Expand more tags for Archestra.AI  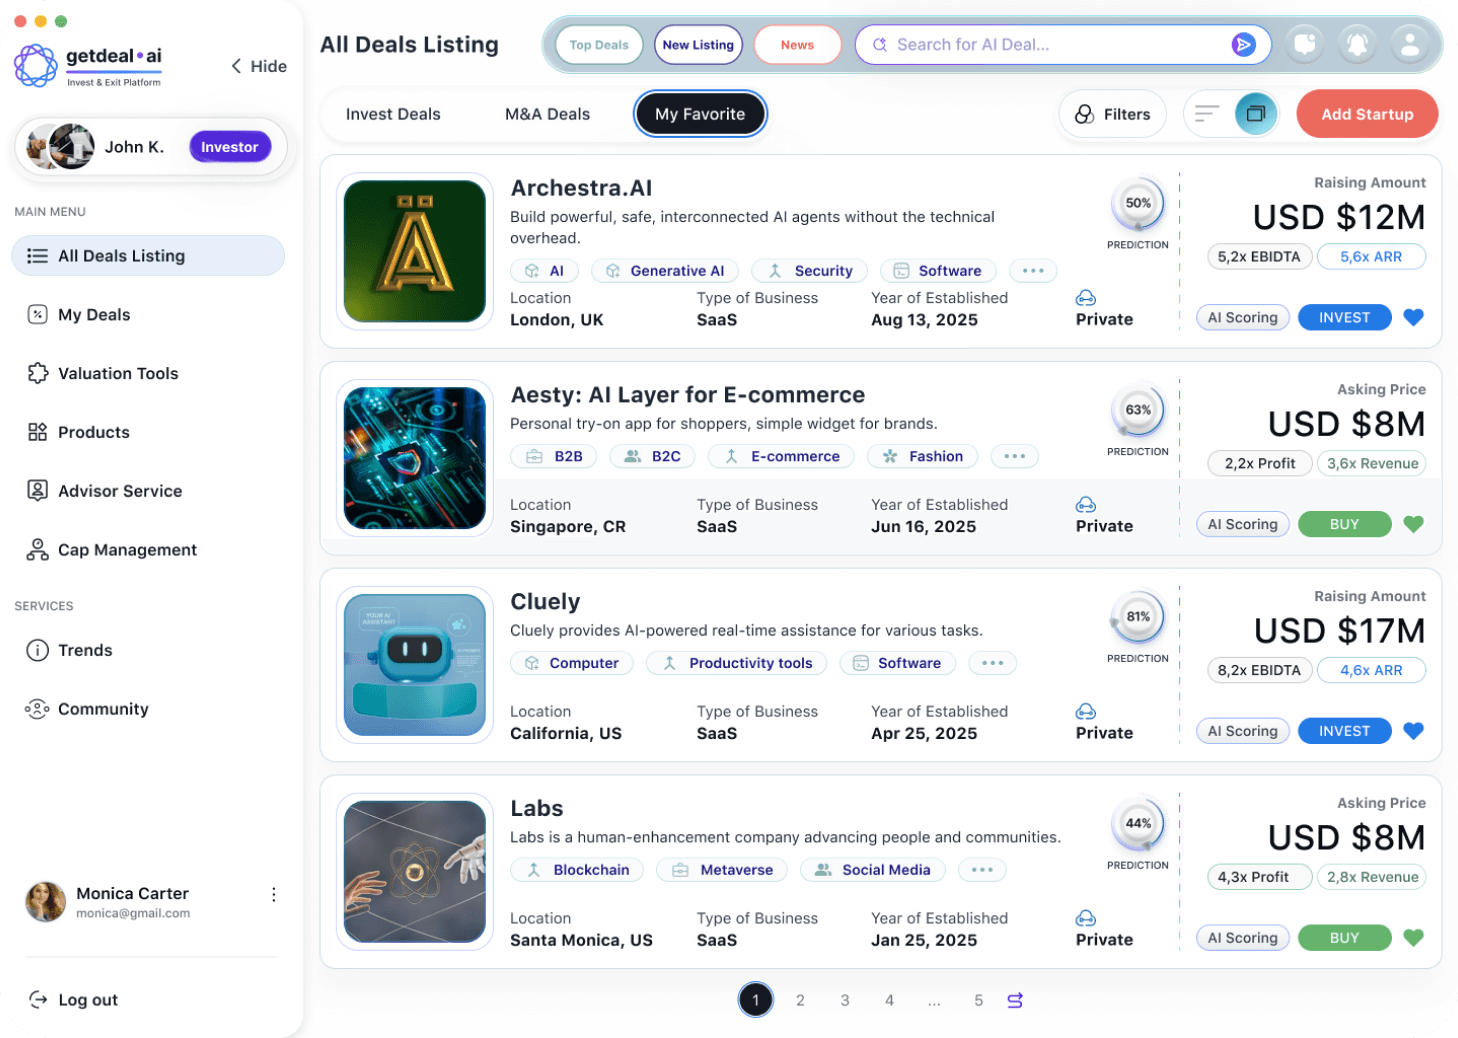1033,271
